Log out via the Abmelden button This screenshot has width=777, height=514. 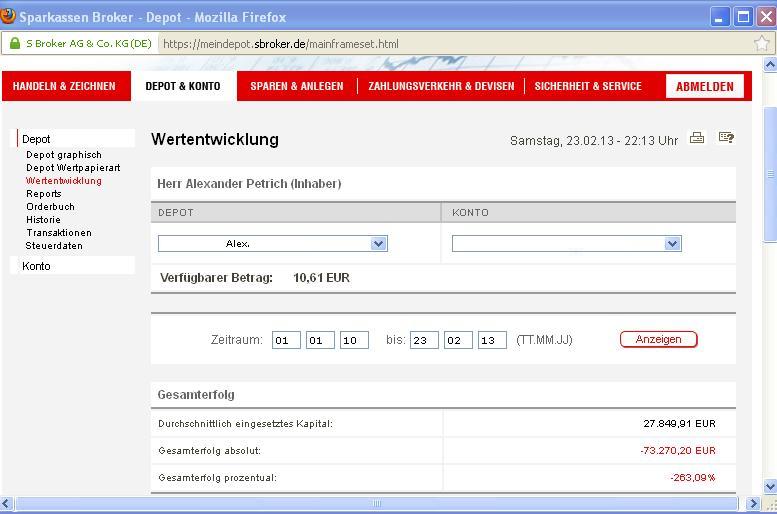704,86
